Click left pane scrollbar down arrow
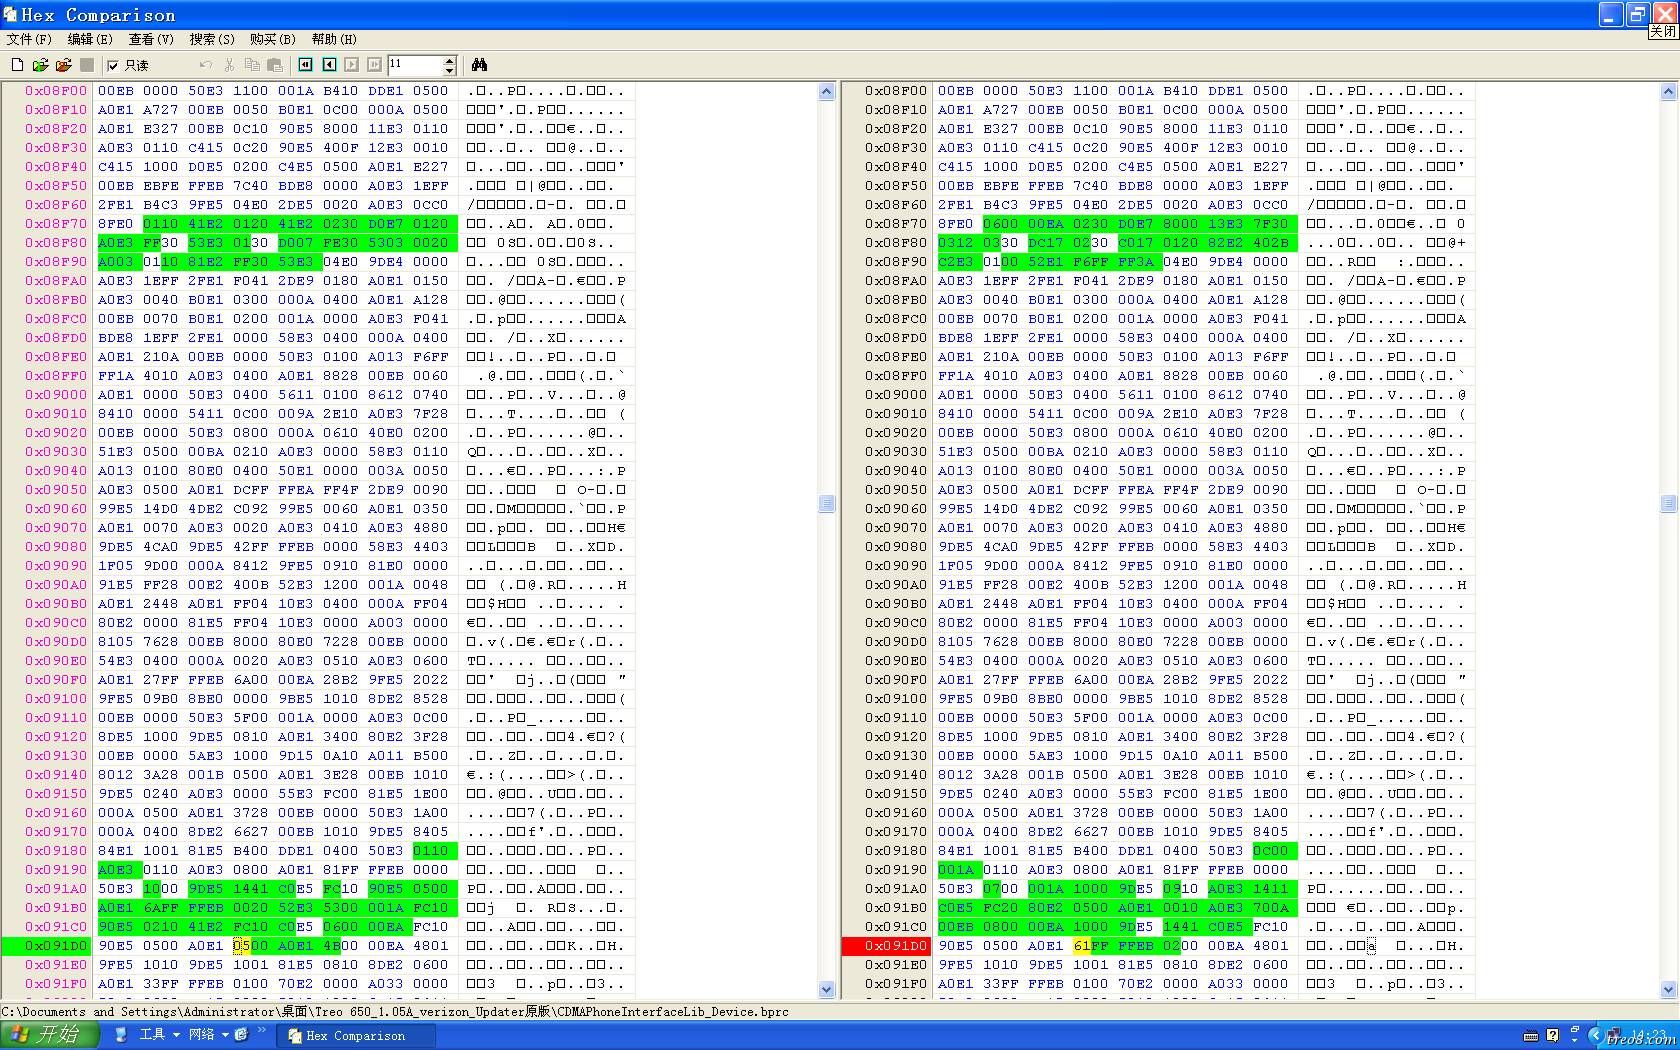 click(x=827, y=990)
